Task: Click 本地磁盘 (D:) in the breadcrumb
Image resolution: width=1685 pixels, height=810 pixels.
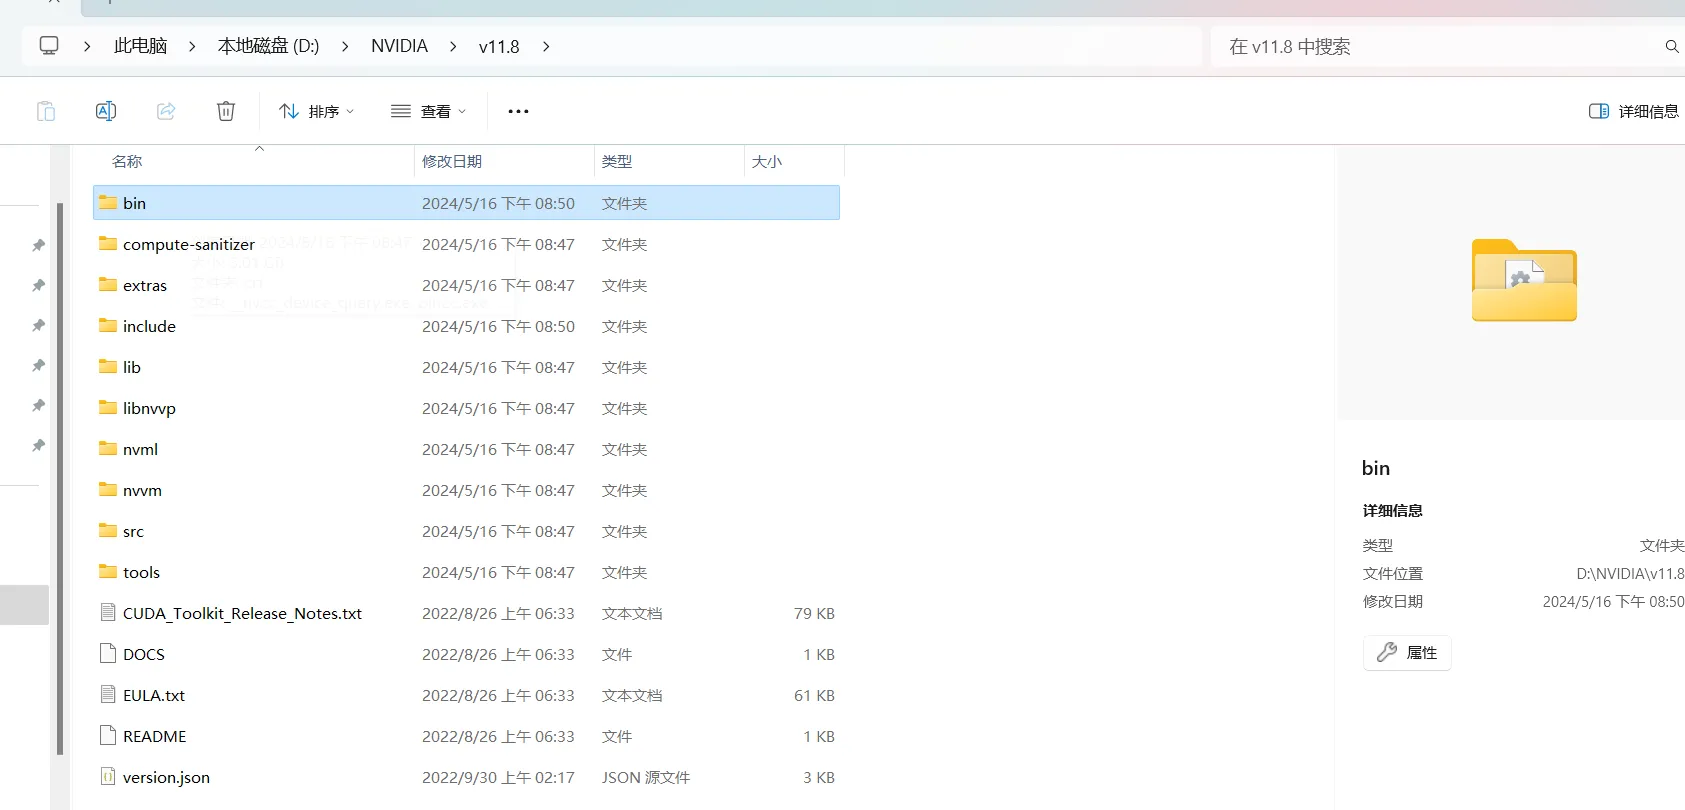Action: [268, 46]
